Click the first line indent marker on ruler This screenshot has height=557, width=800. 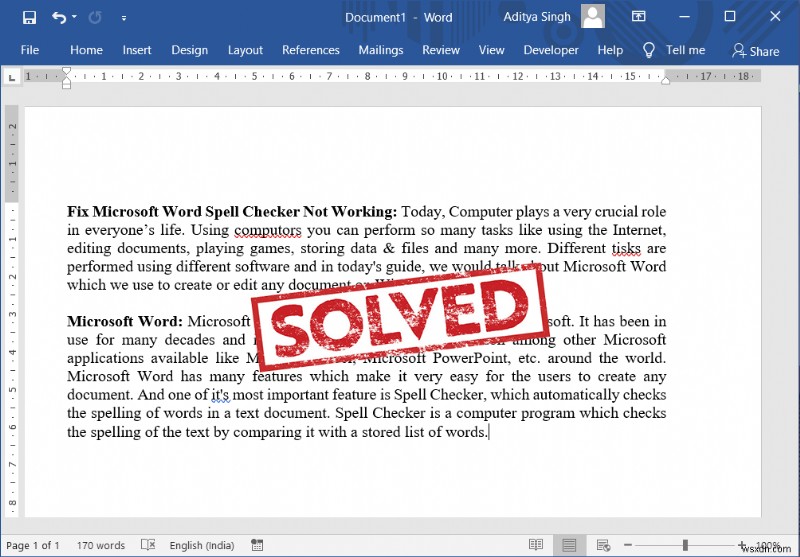(x=66, y=71)
